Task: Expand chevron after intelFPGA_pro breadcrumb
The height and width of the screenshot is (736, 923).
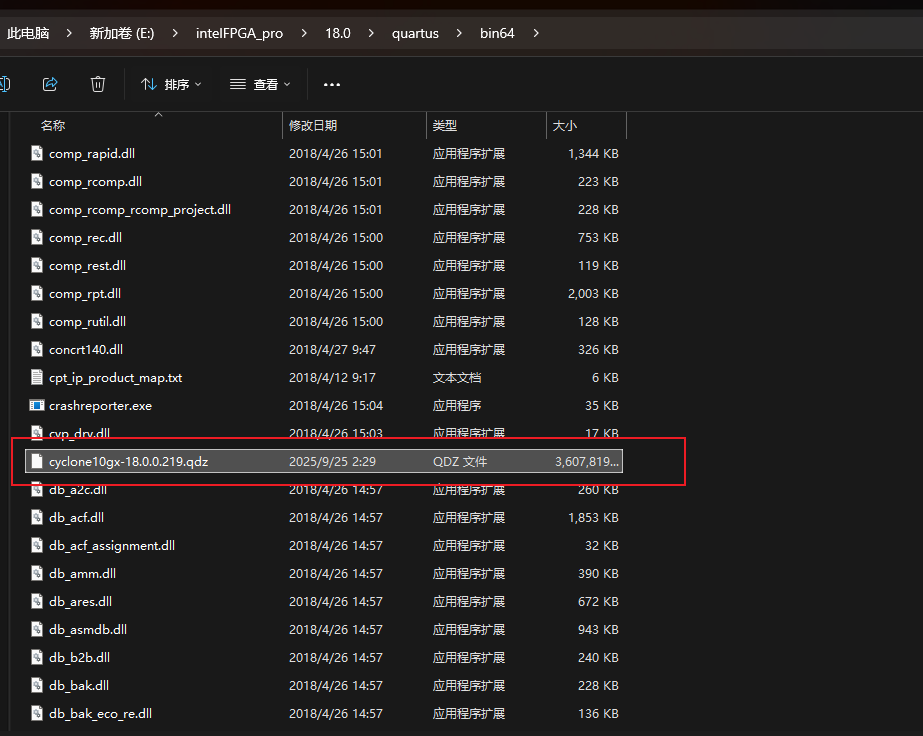Action: (x=304, y=33)
